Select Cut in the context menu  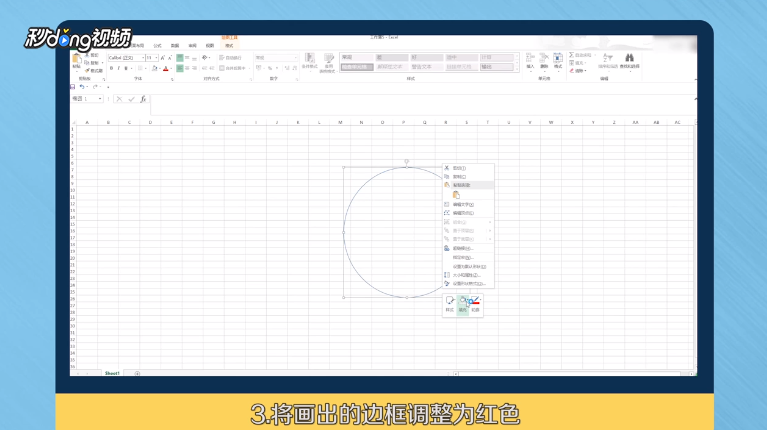(x=468, y=168)
